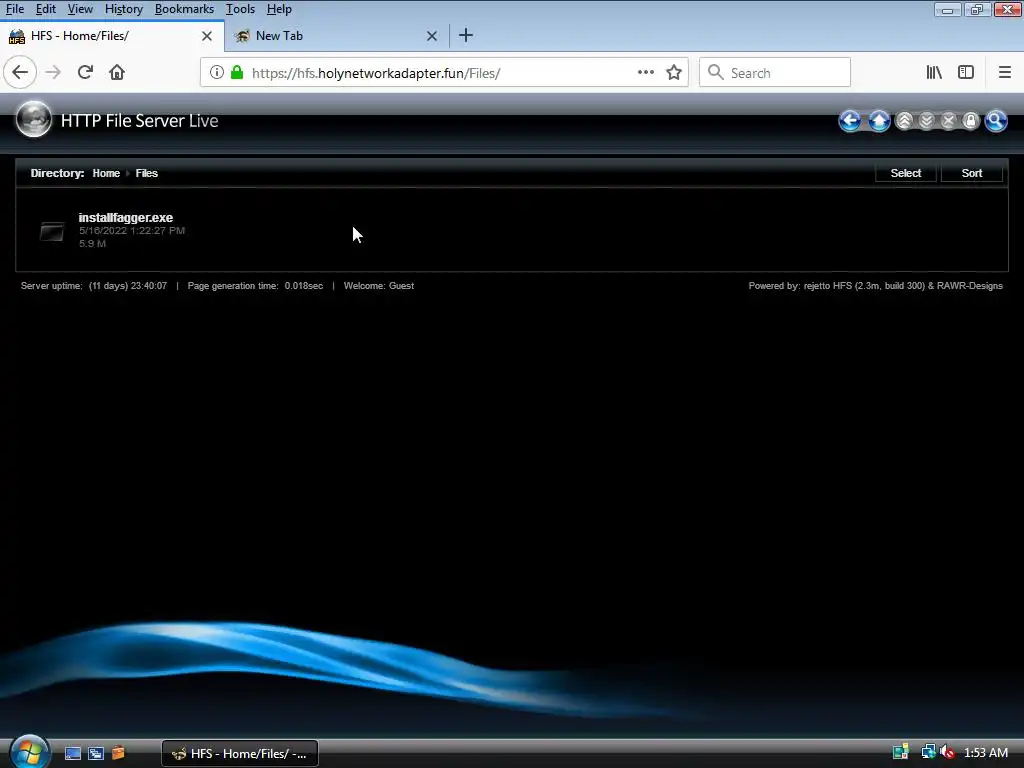Switch to the HFS - Home/Files/ tab
The image size is (1024, 768).
tap(112, 36)
